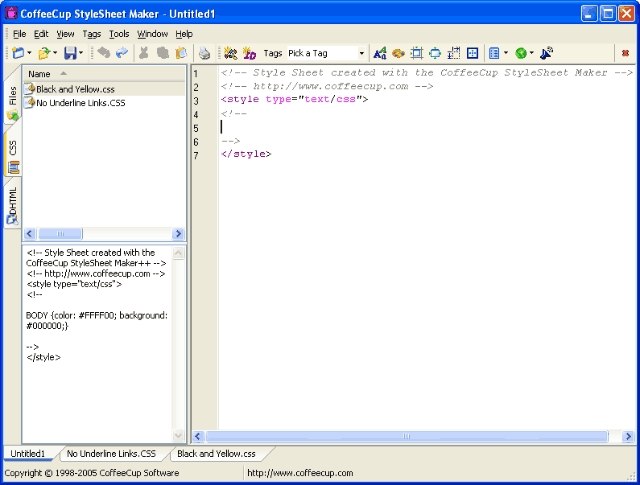
Task: Click the red close-document icon in toolbar
Action: coord(625,53)
